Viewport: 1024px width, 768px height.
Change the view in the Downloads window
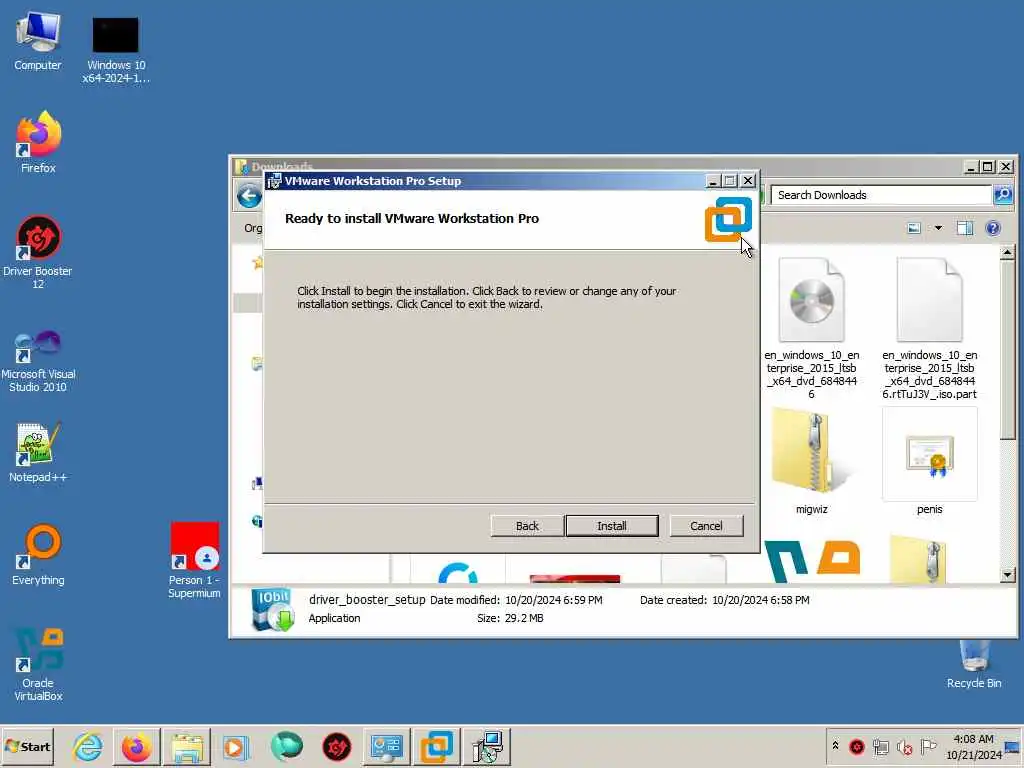click(914, 228)
